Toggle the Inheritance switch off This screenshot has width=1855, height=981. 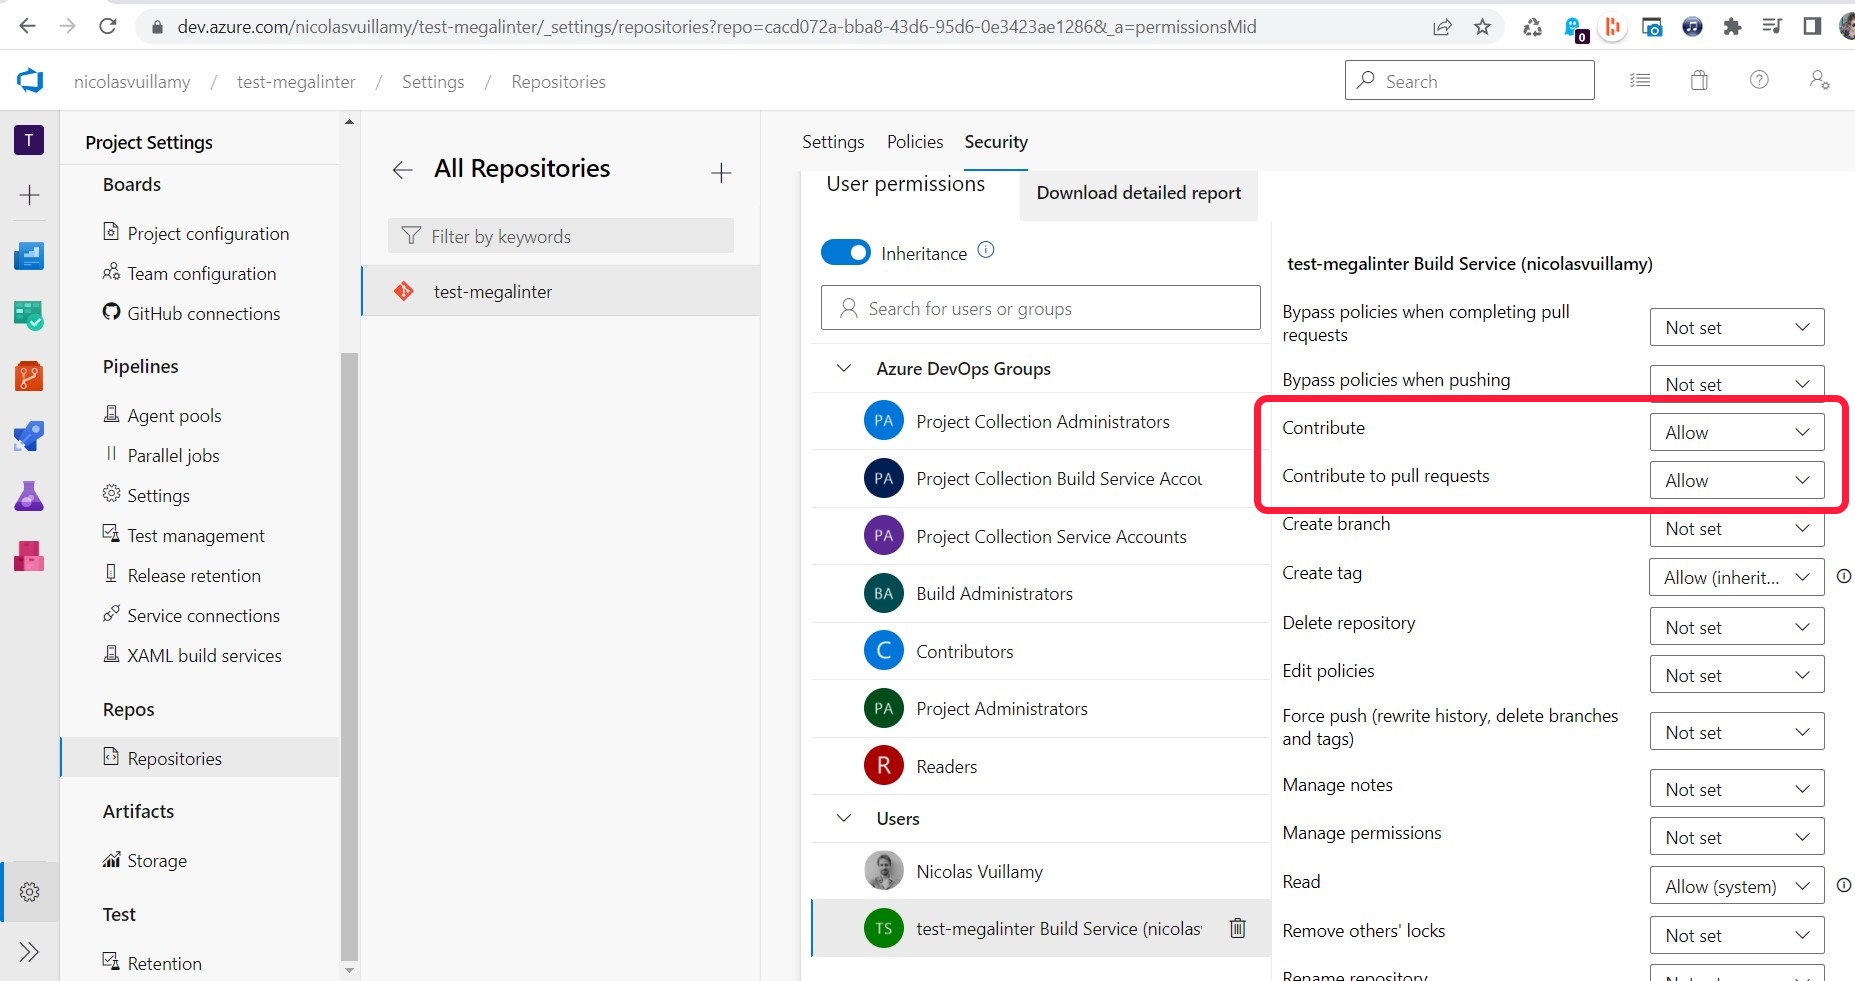tap(845, 253)
